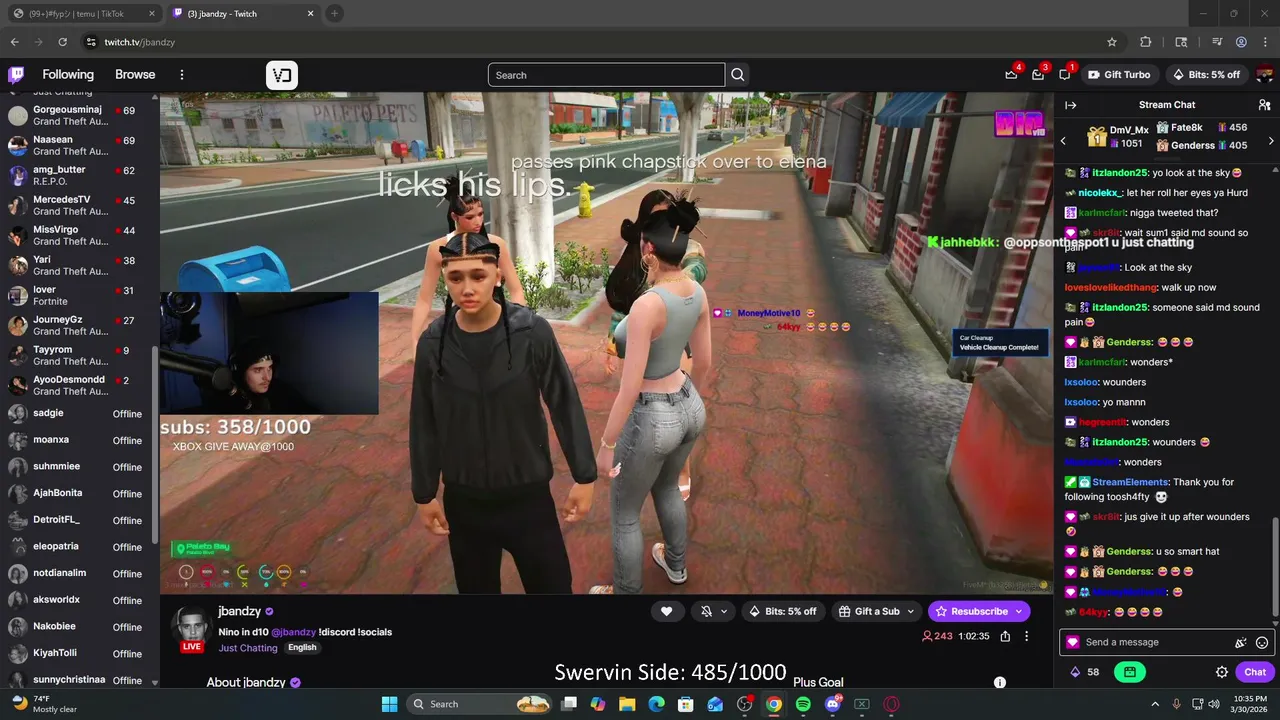The height and width of the screenshot is (720, 1280).
Task: Show hidden system tray icons
Action: click(x=1155, y=704)
